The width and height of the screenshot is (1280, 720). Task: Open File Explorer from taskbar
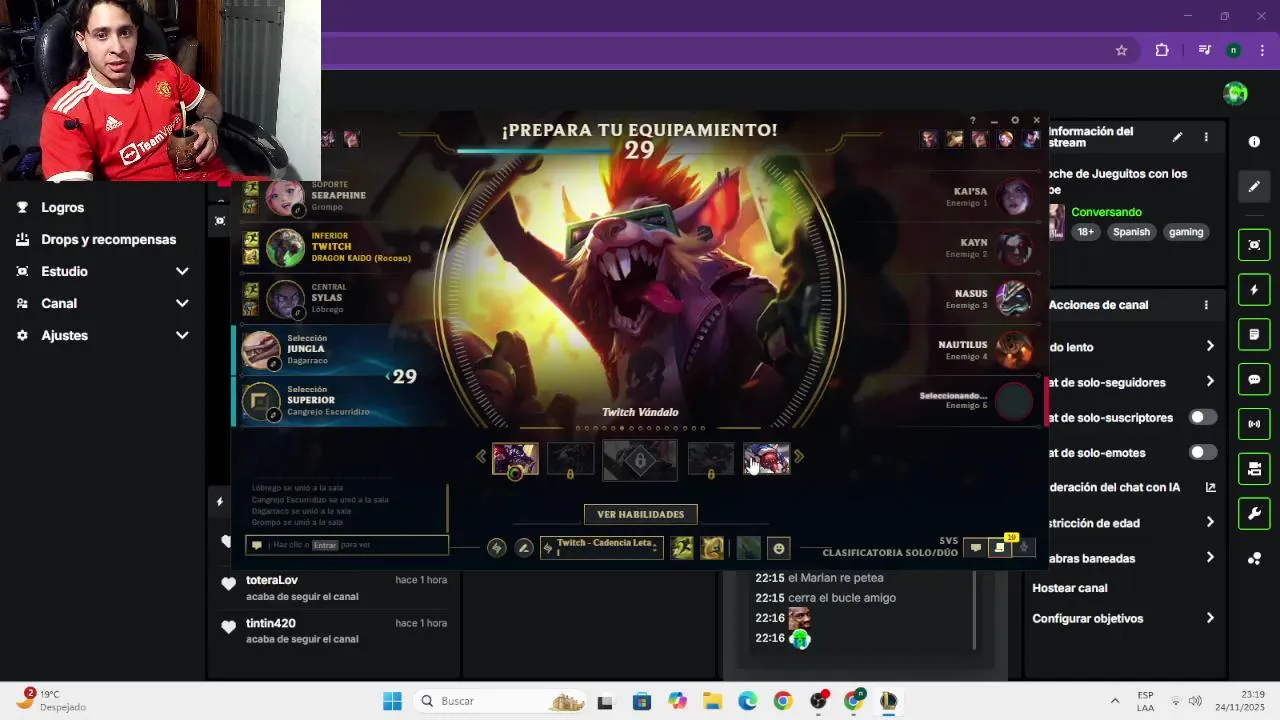click(711, 701)
